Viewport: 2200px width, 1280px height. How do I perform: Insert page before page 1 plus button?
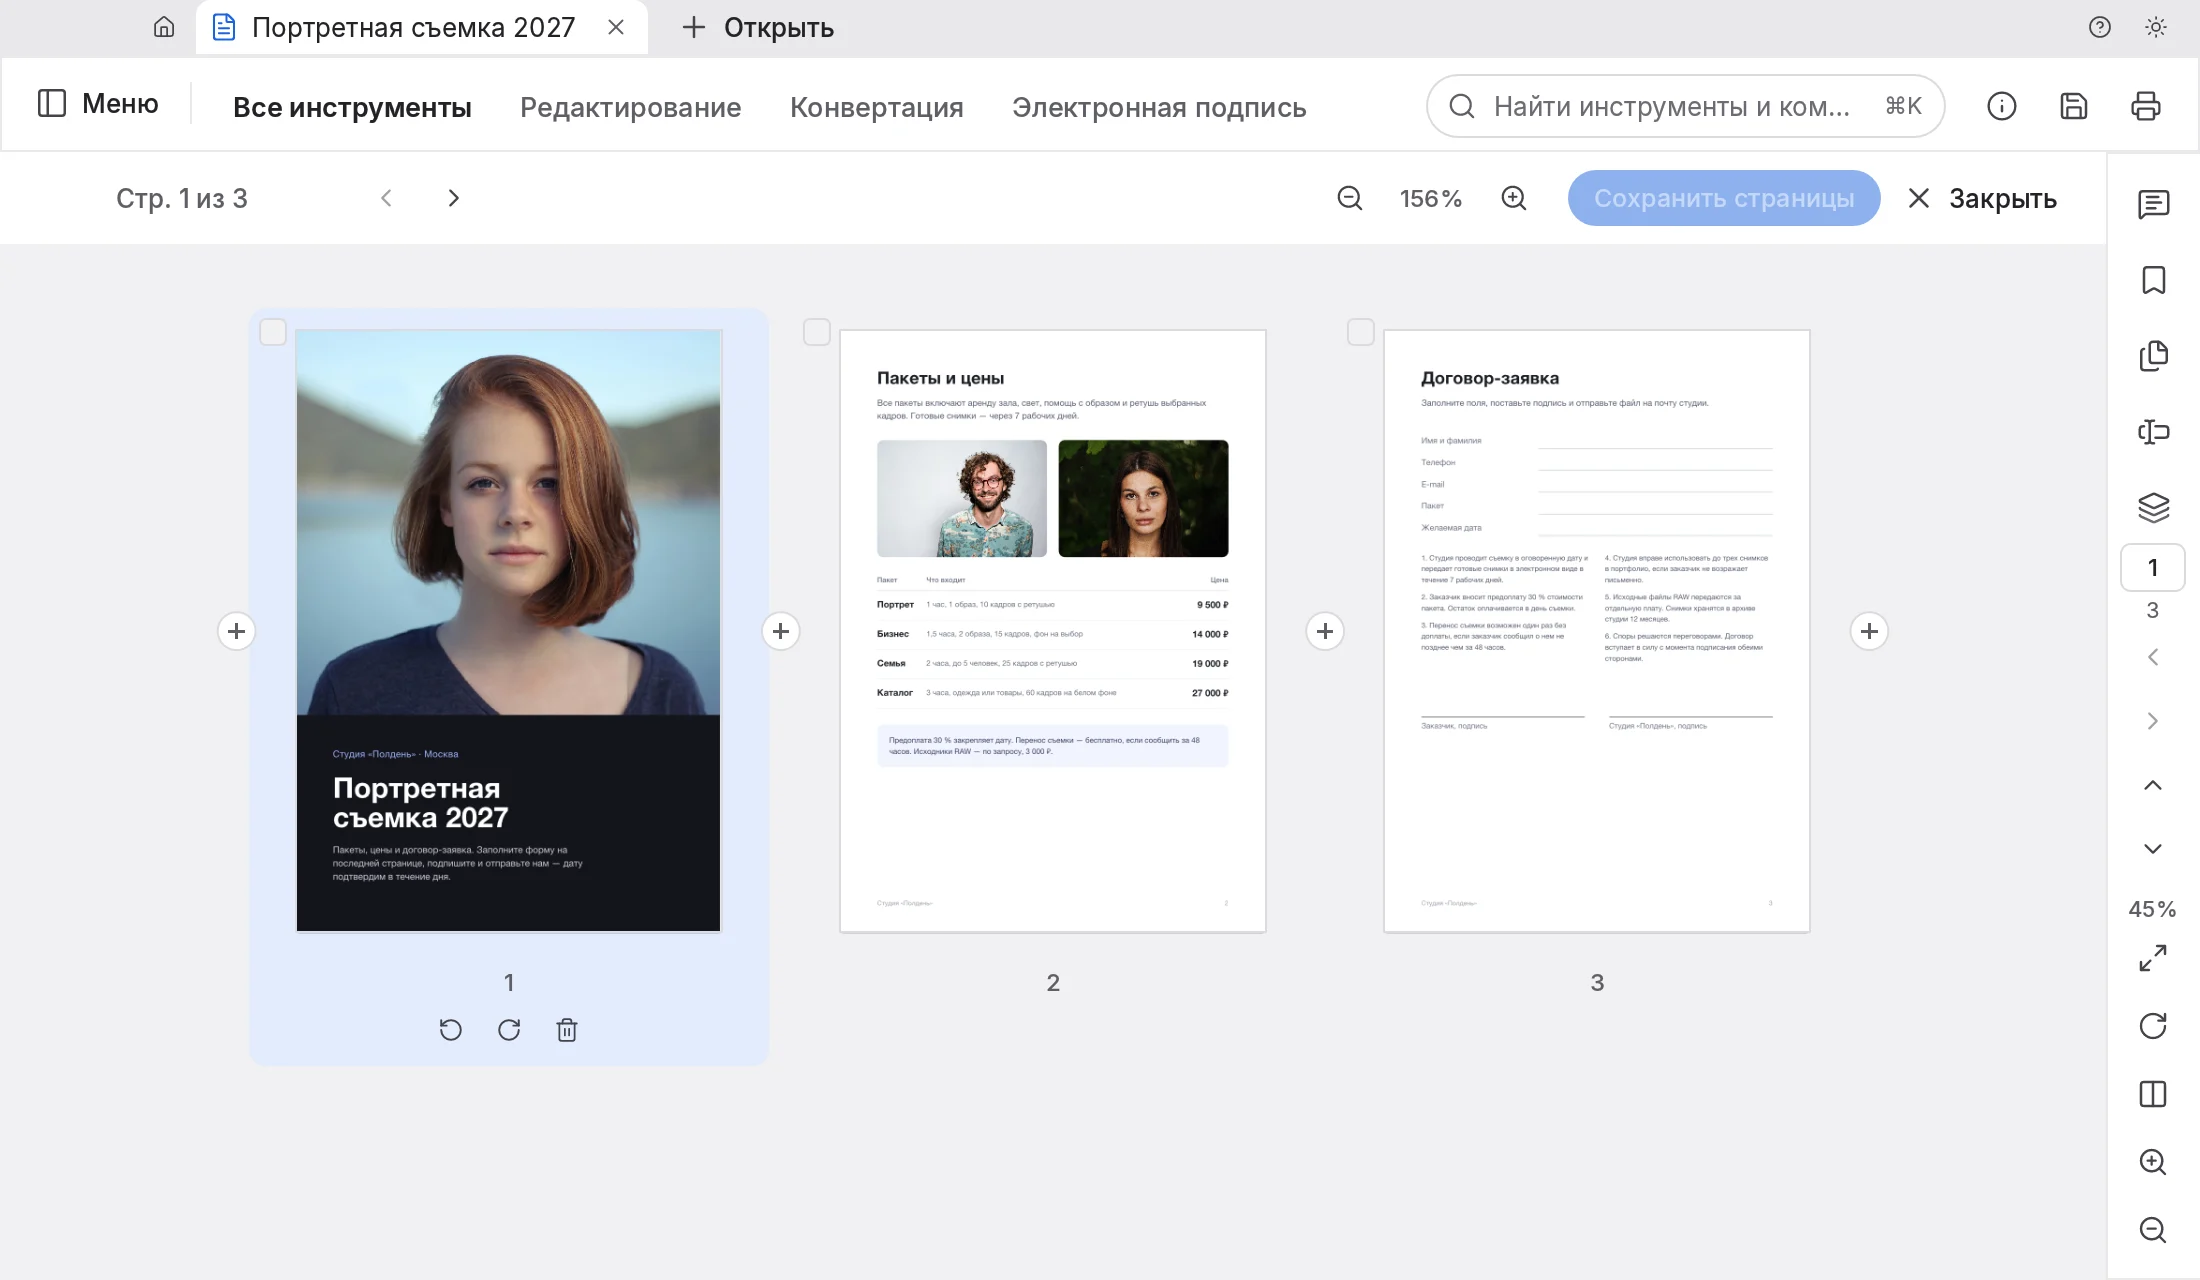[x=237, y=631]
